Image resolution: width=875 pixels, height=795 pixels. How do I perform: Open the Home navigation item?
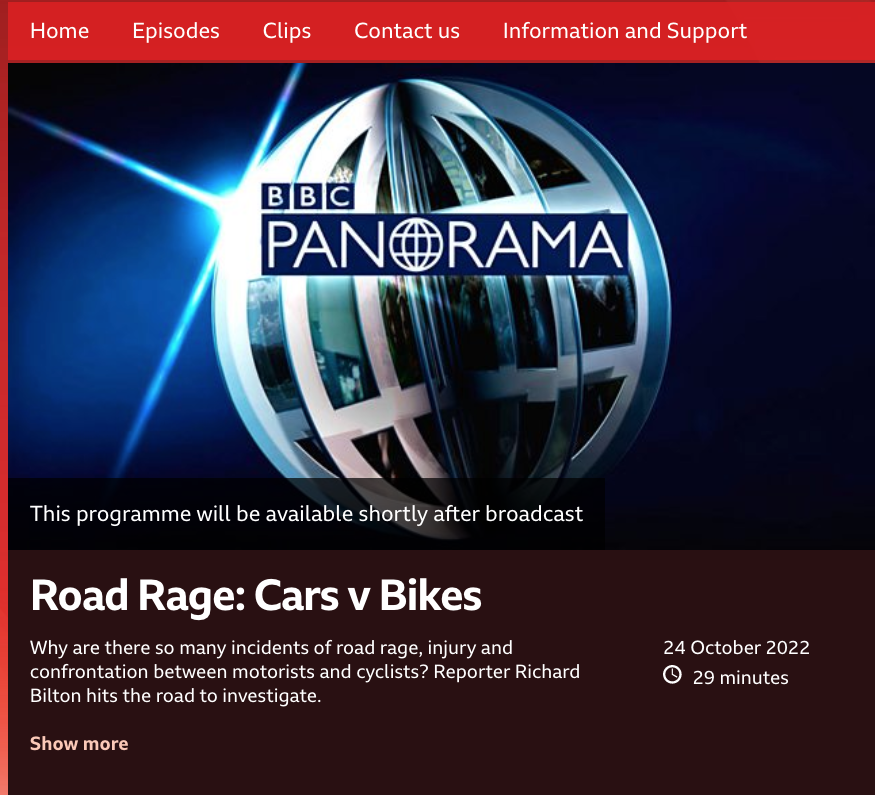click(59, 31)
